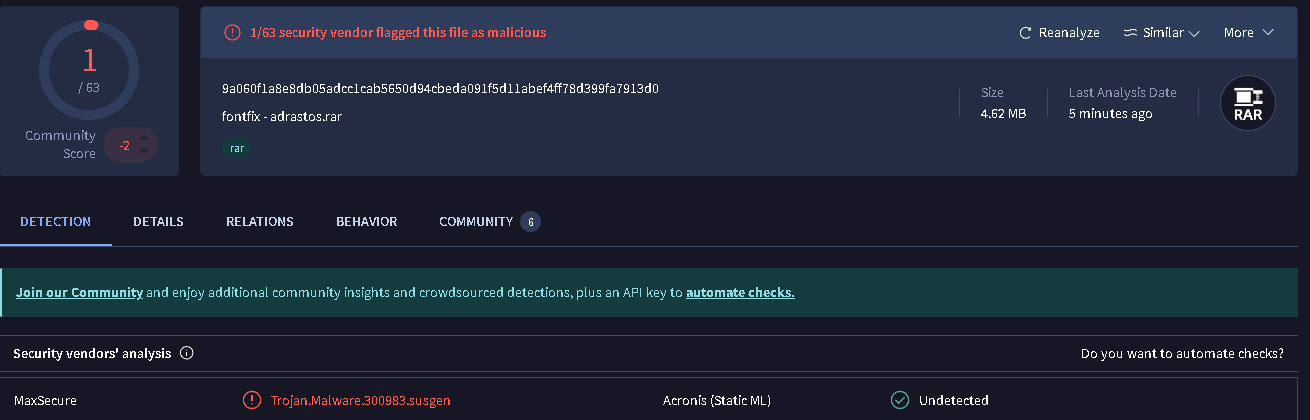Switch to the Details tab
This screenshot has height=420, width=1310.
[158, 221]
